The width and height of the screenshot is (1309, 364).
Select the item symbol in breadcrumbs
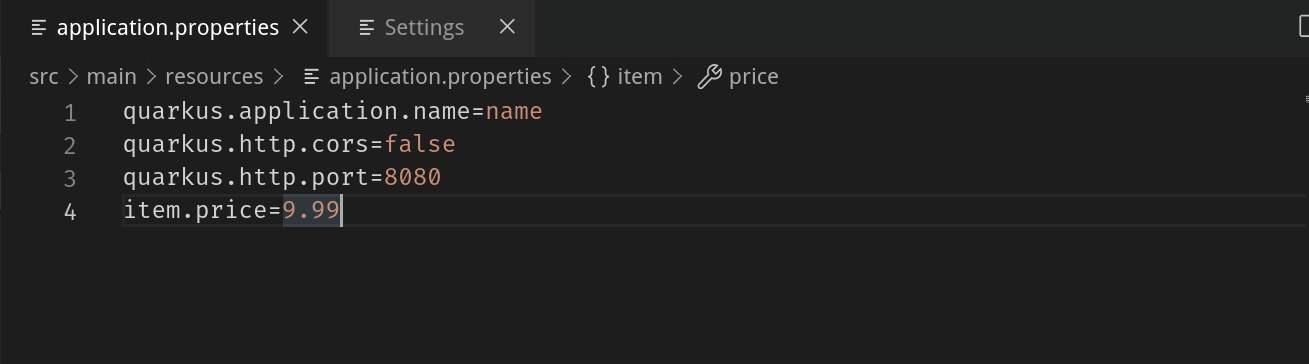click(x=640, y=77)
